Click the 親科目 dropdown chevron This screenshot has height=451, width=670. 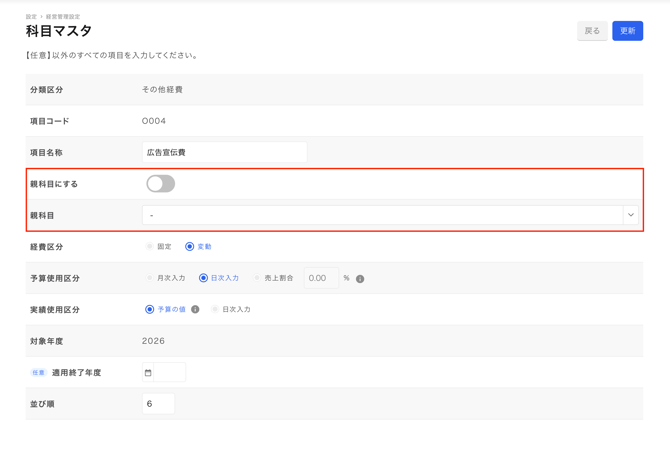coord(631,215)
